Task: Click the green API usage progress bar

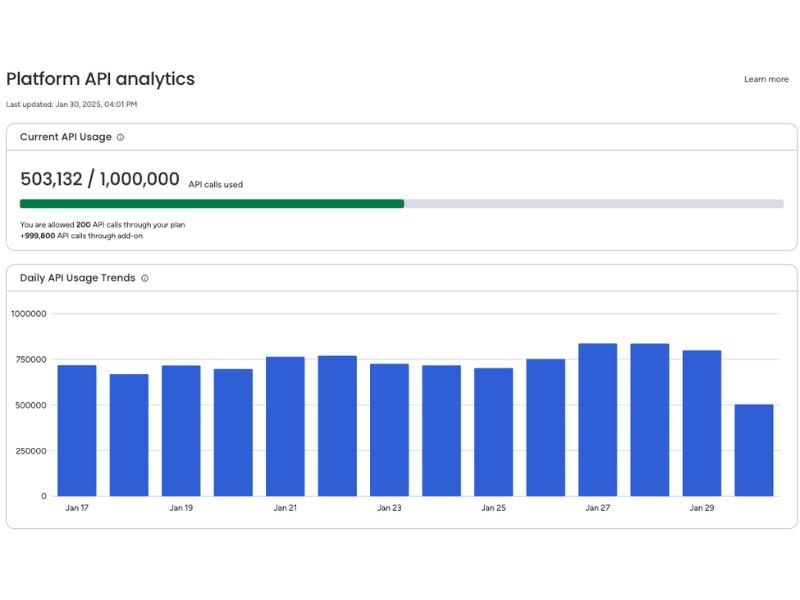Action: tap(212, 204)
